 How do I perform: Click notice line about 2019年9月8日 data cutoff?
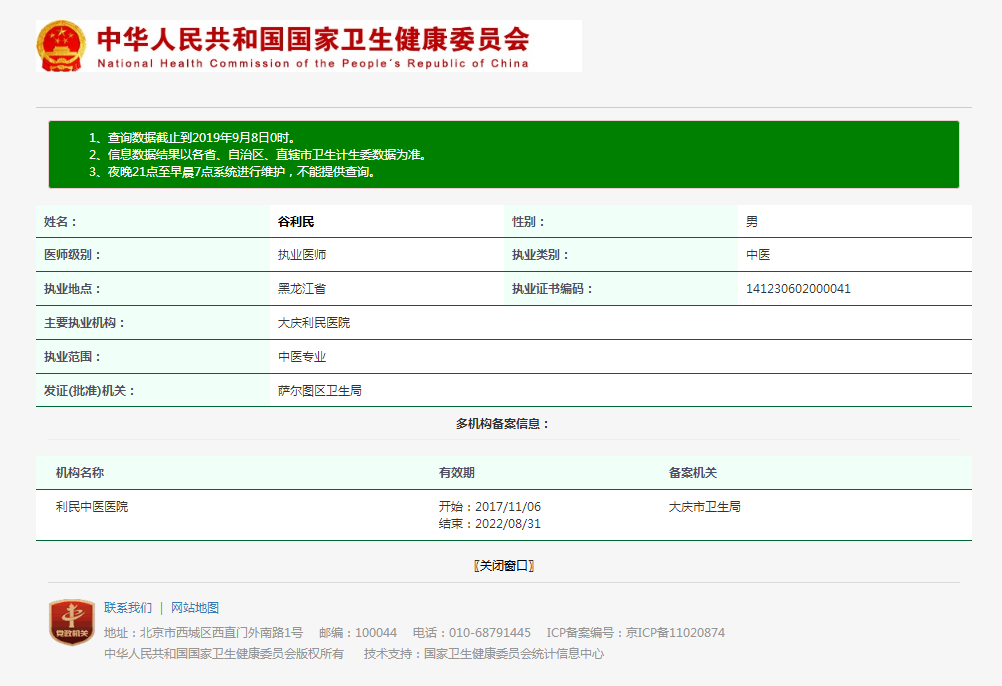pyautogui.click(x=192, y=137)
